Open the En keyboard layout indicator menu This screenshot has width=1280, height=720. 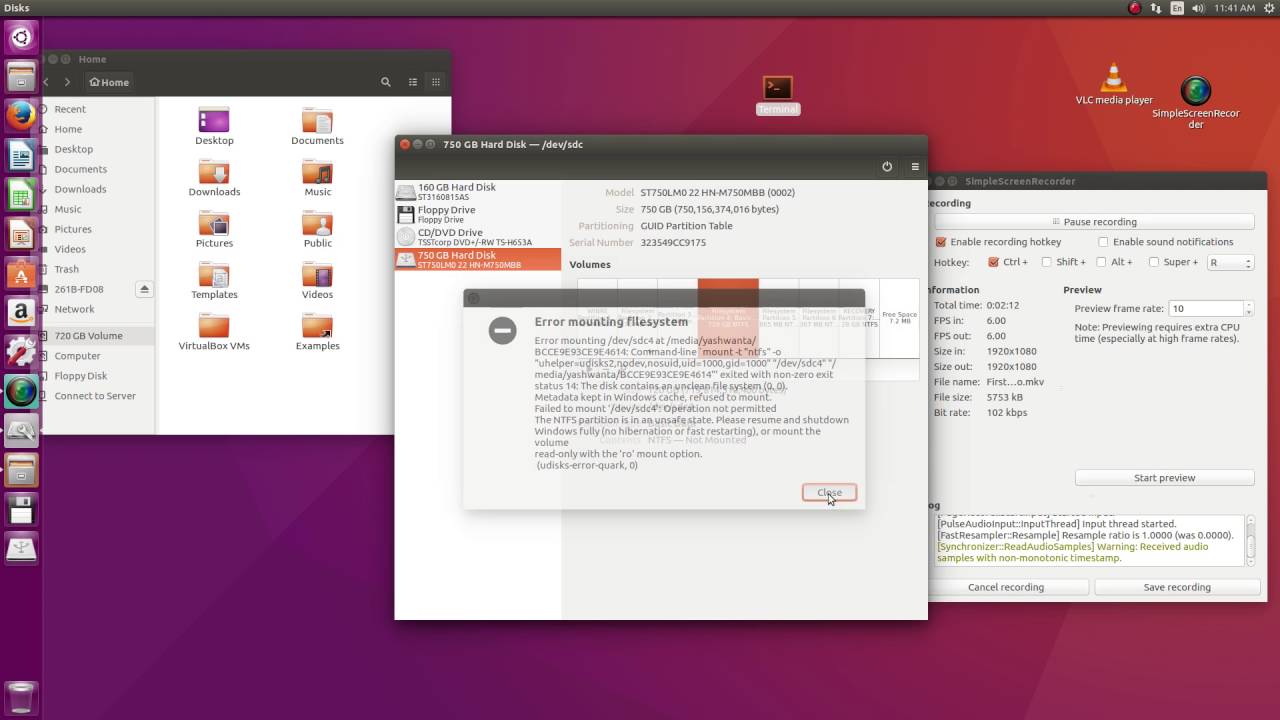tap(1177, 8)
